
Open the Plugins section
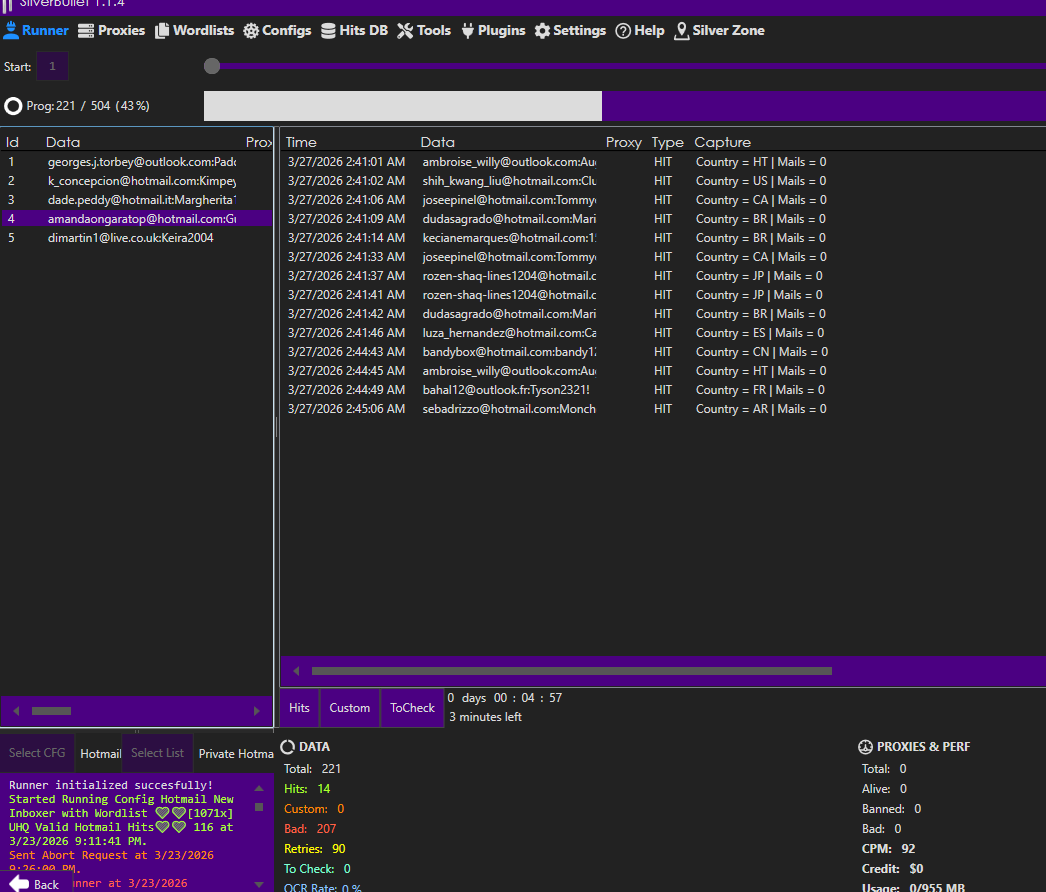(x=494, y=31)
